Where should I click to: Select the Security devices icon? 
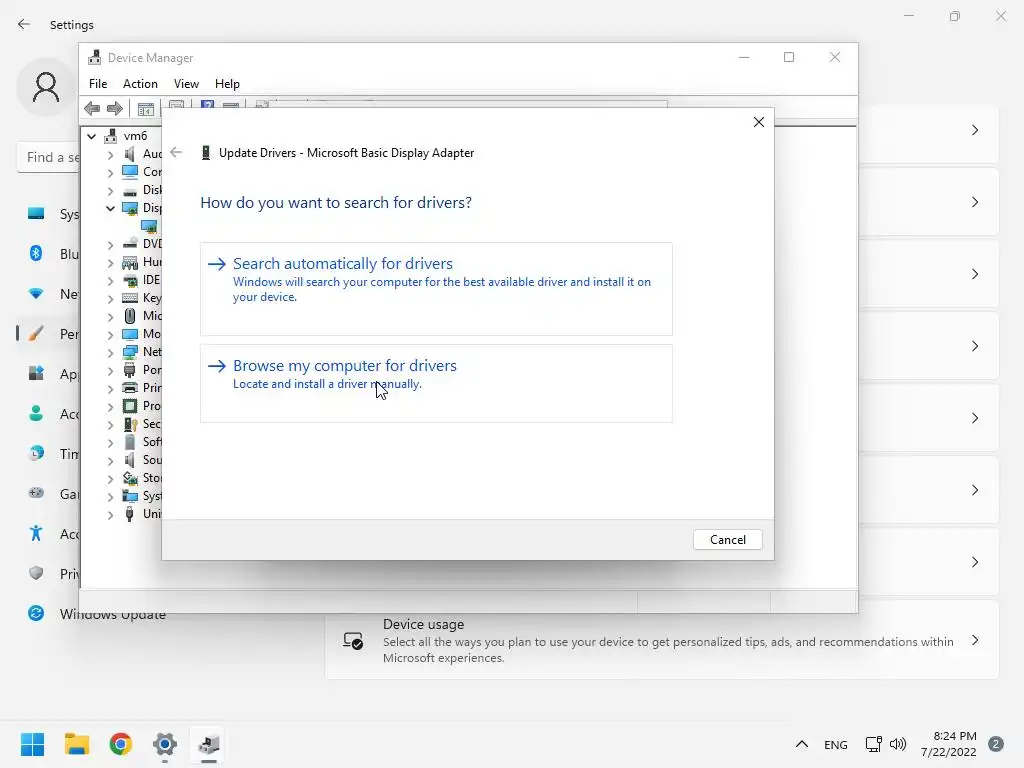pos(130,424)
